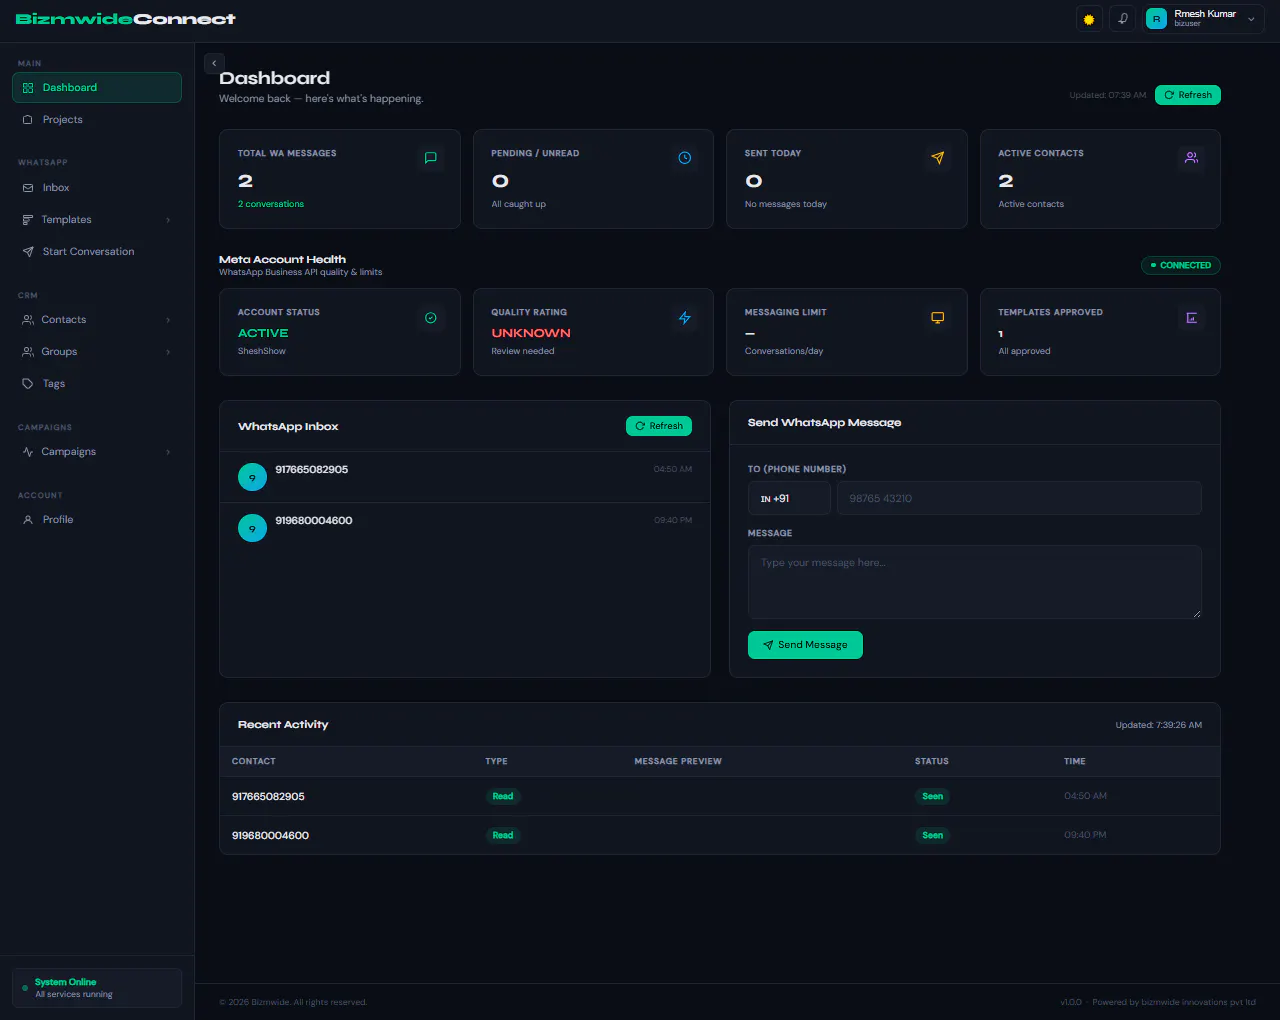Click the message box resize handle
This screenshot has width=1280, height=1020.
point(1196,613)
